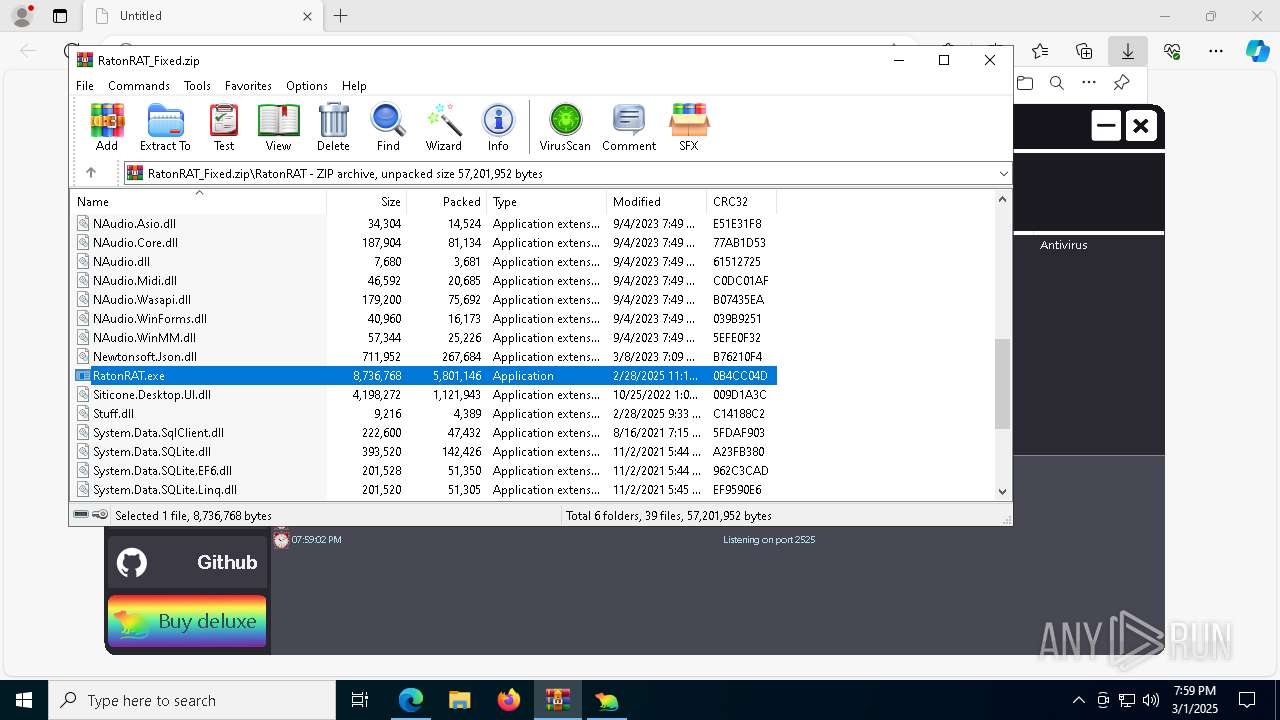Open Edge settings and more menu
This screenshot has width=1280, height=720.
click(x=1216, y=51)
